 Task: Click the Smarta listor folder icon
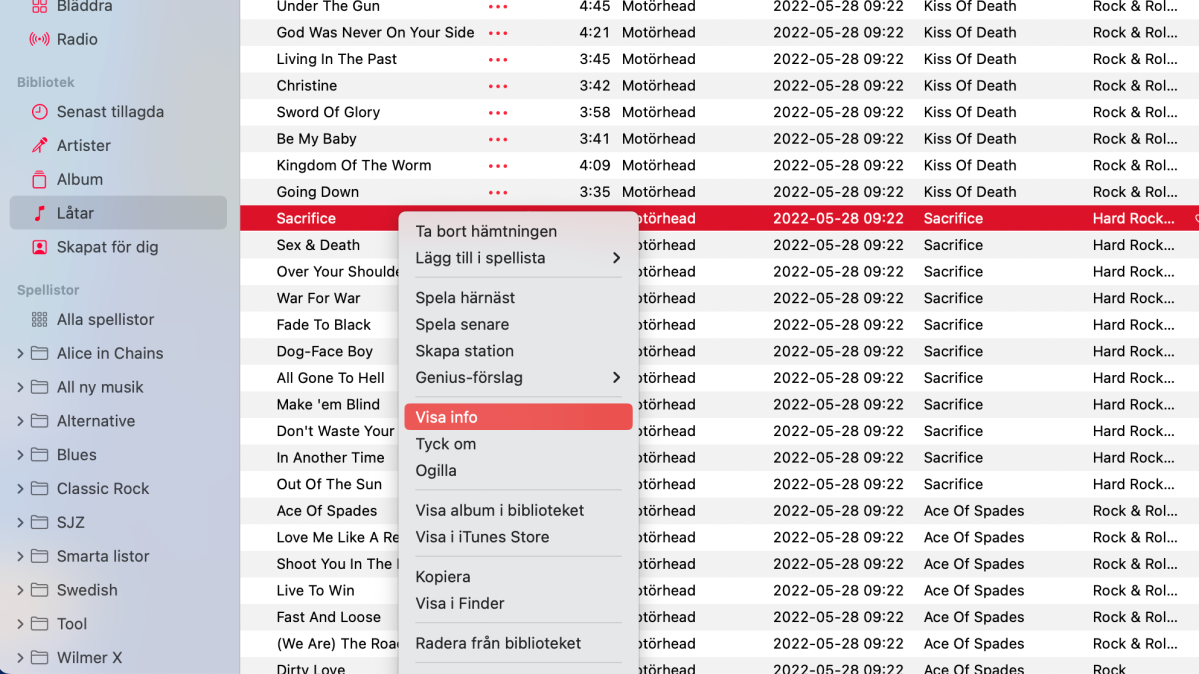click(x=39, y=556)
